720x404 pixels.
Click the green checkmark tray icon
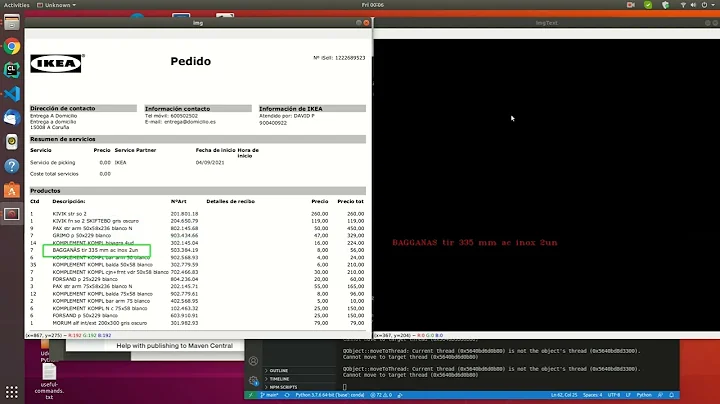[x=648, y=5]
